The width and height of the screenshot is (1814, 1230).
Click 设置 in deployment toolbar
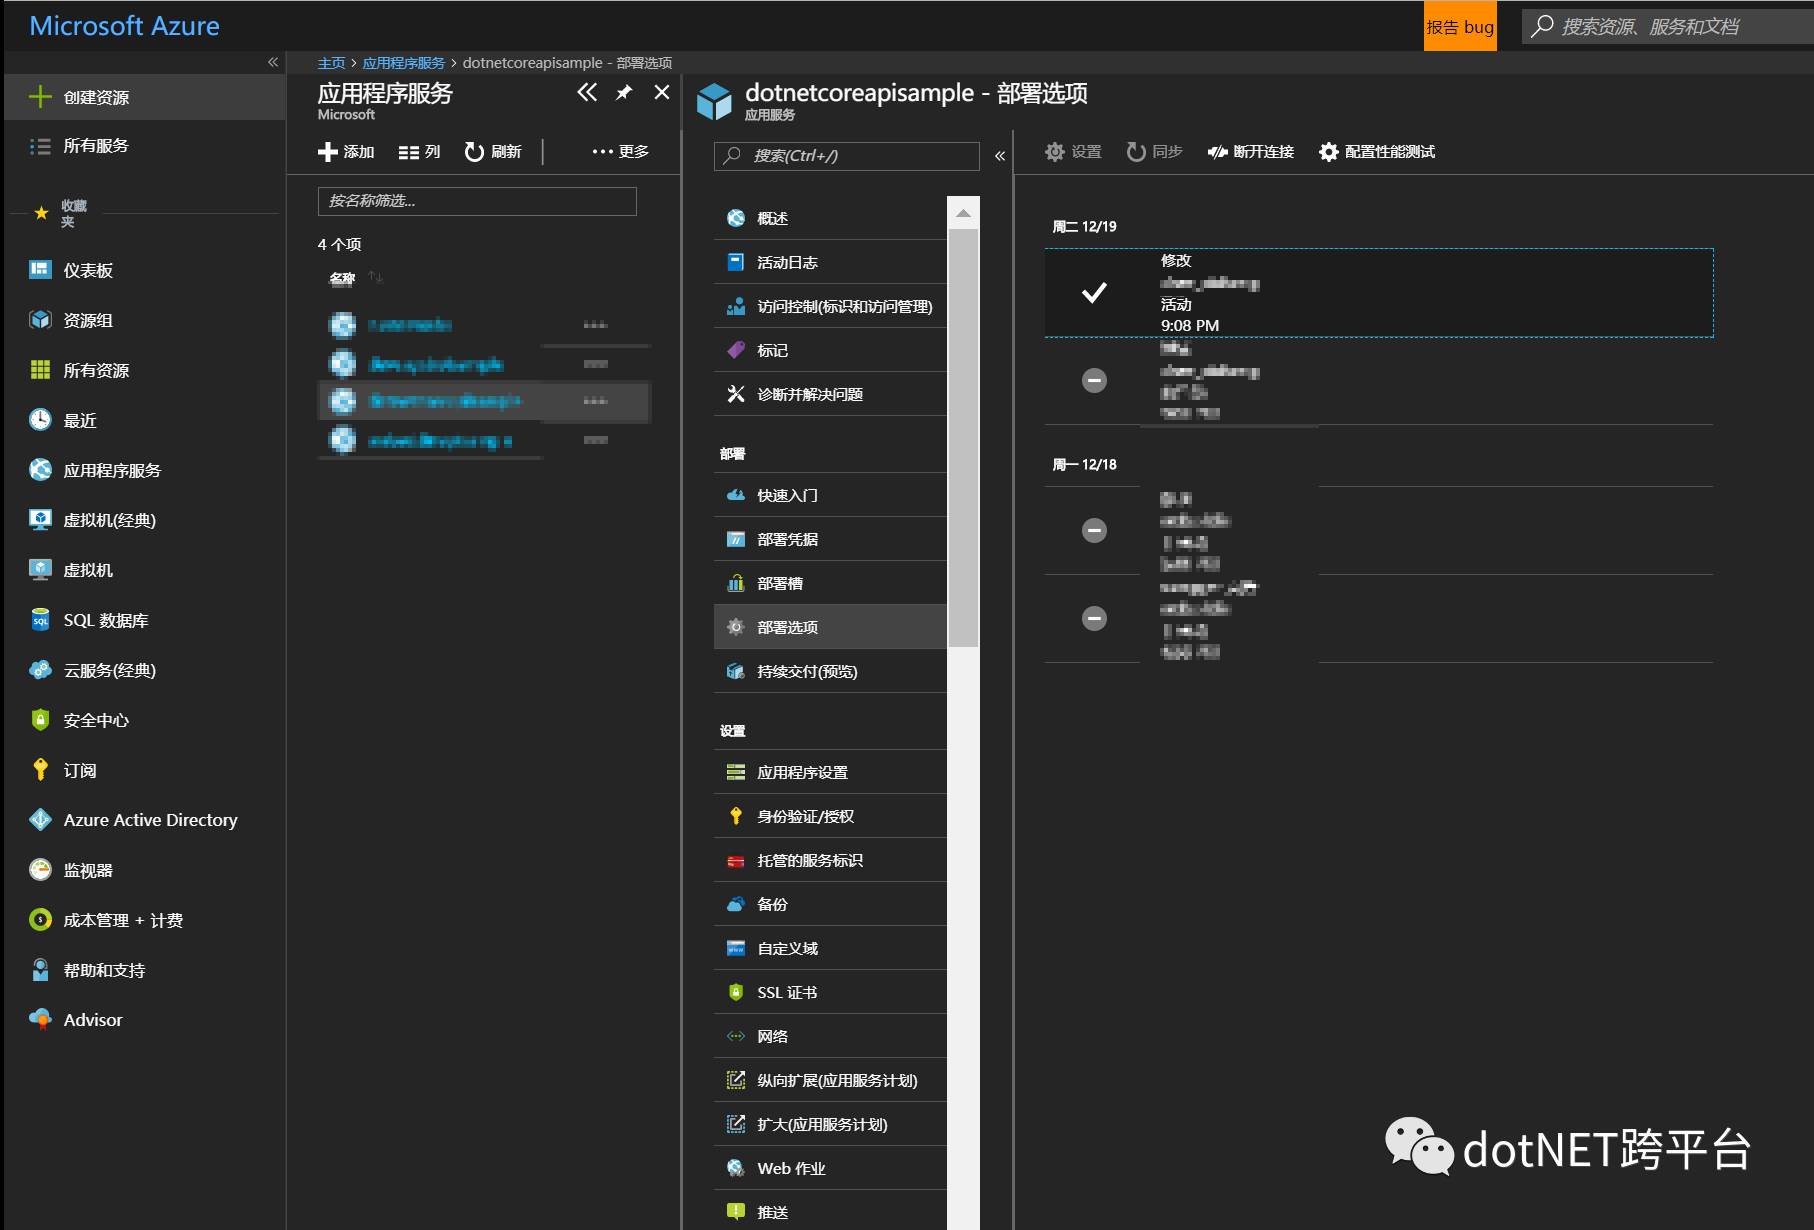coord(1073,152)
